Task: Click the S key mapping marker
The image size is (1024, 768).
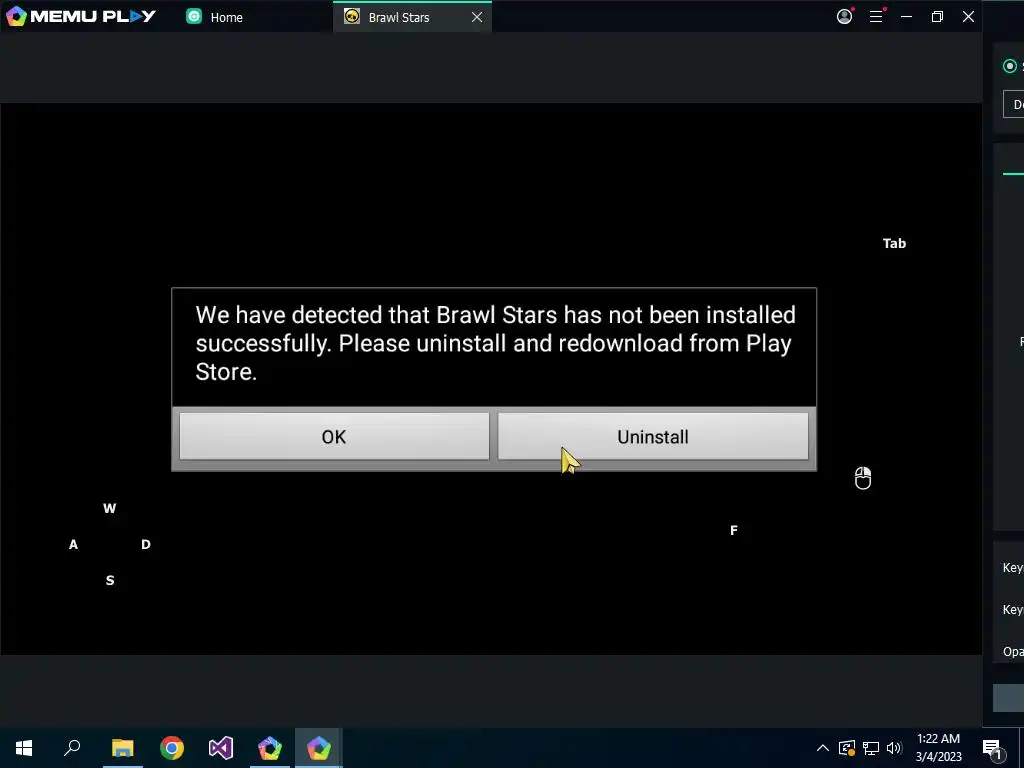Action: click(110, 580)
